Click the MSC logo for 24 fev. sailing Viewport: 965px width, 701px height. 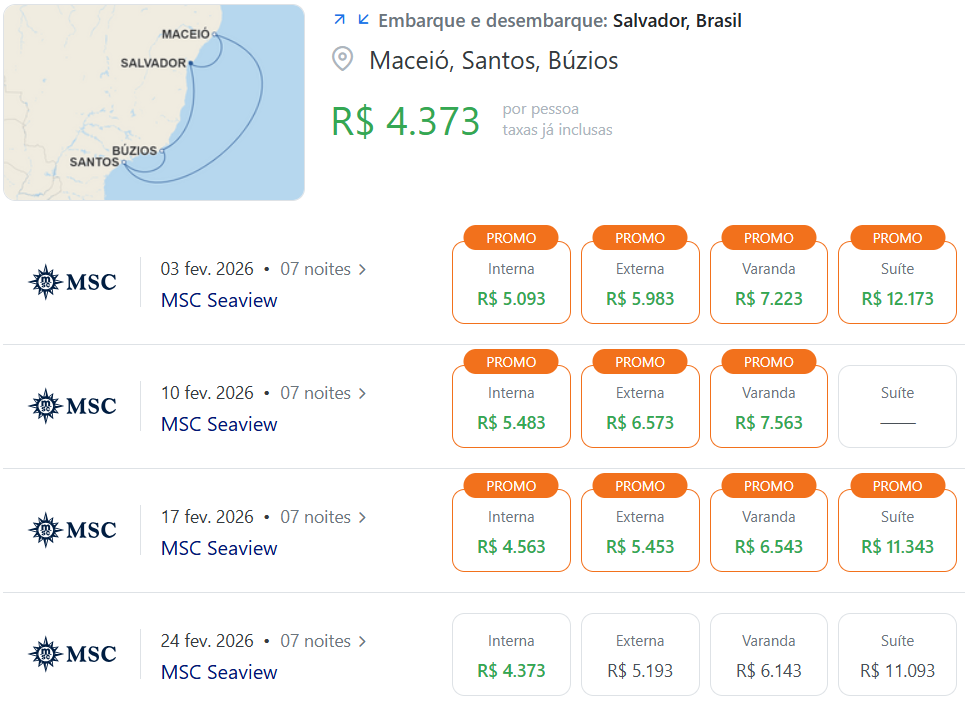tap(73, 654)
